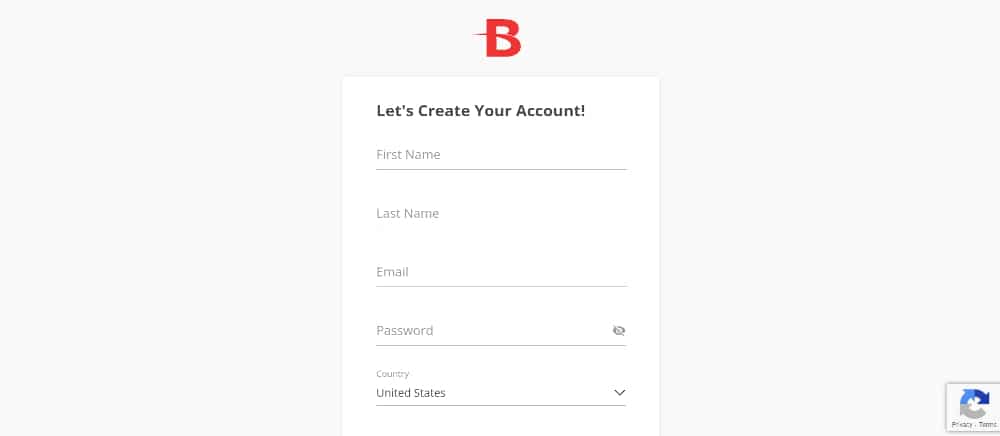The height and width of the screenshot is (436, 1000).
Task: Open the reCAPTCHA Privacy link
Action: 959,425
